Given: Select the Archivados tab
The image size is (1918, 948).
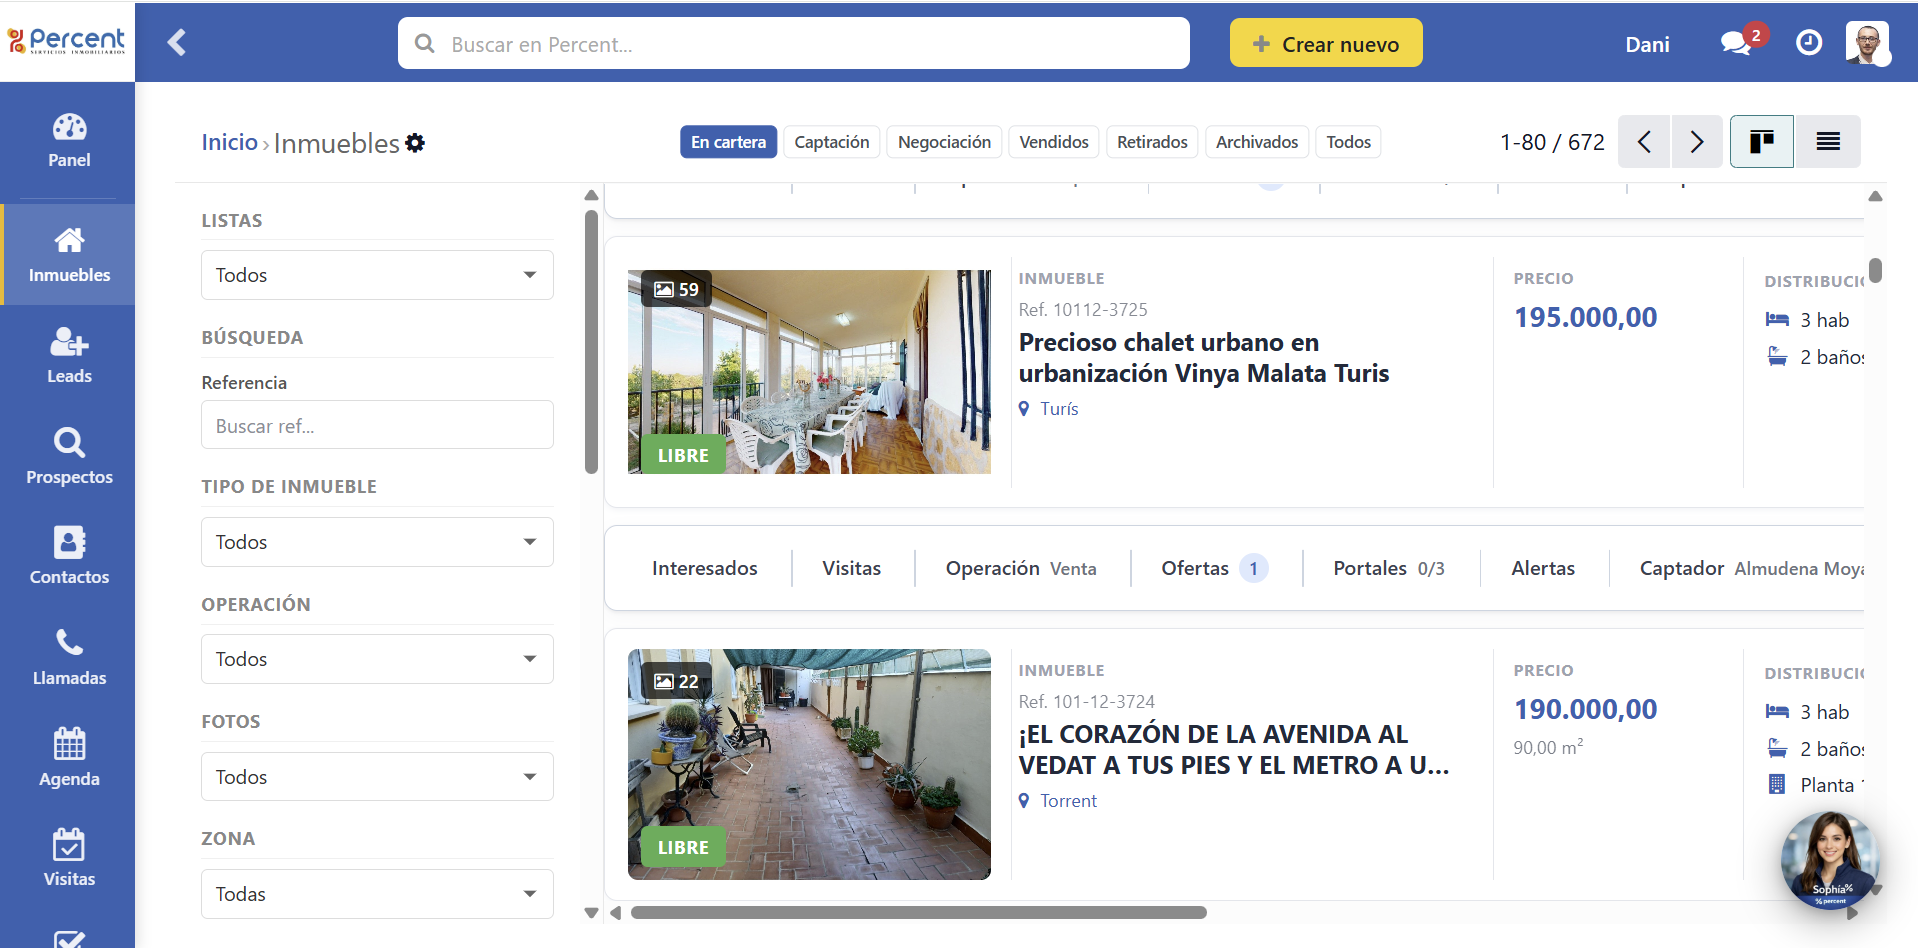Looking at the screenshot, I should click(1257, 142).
